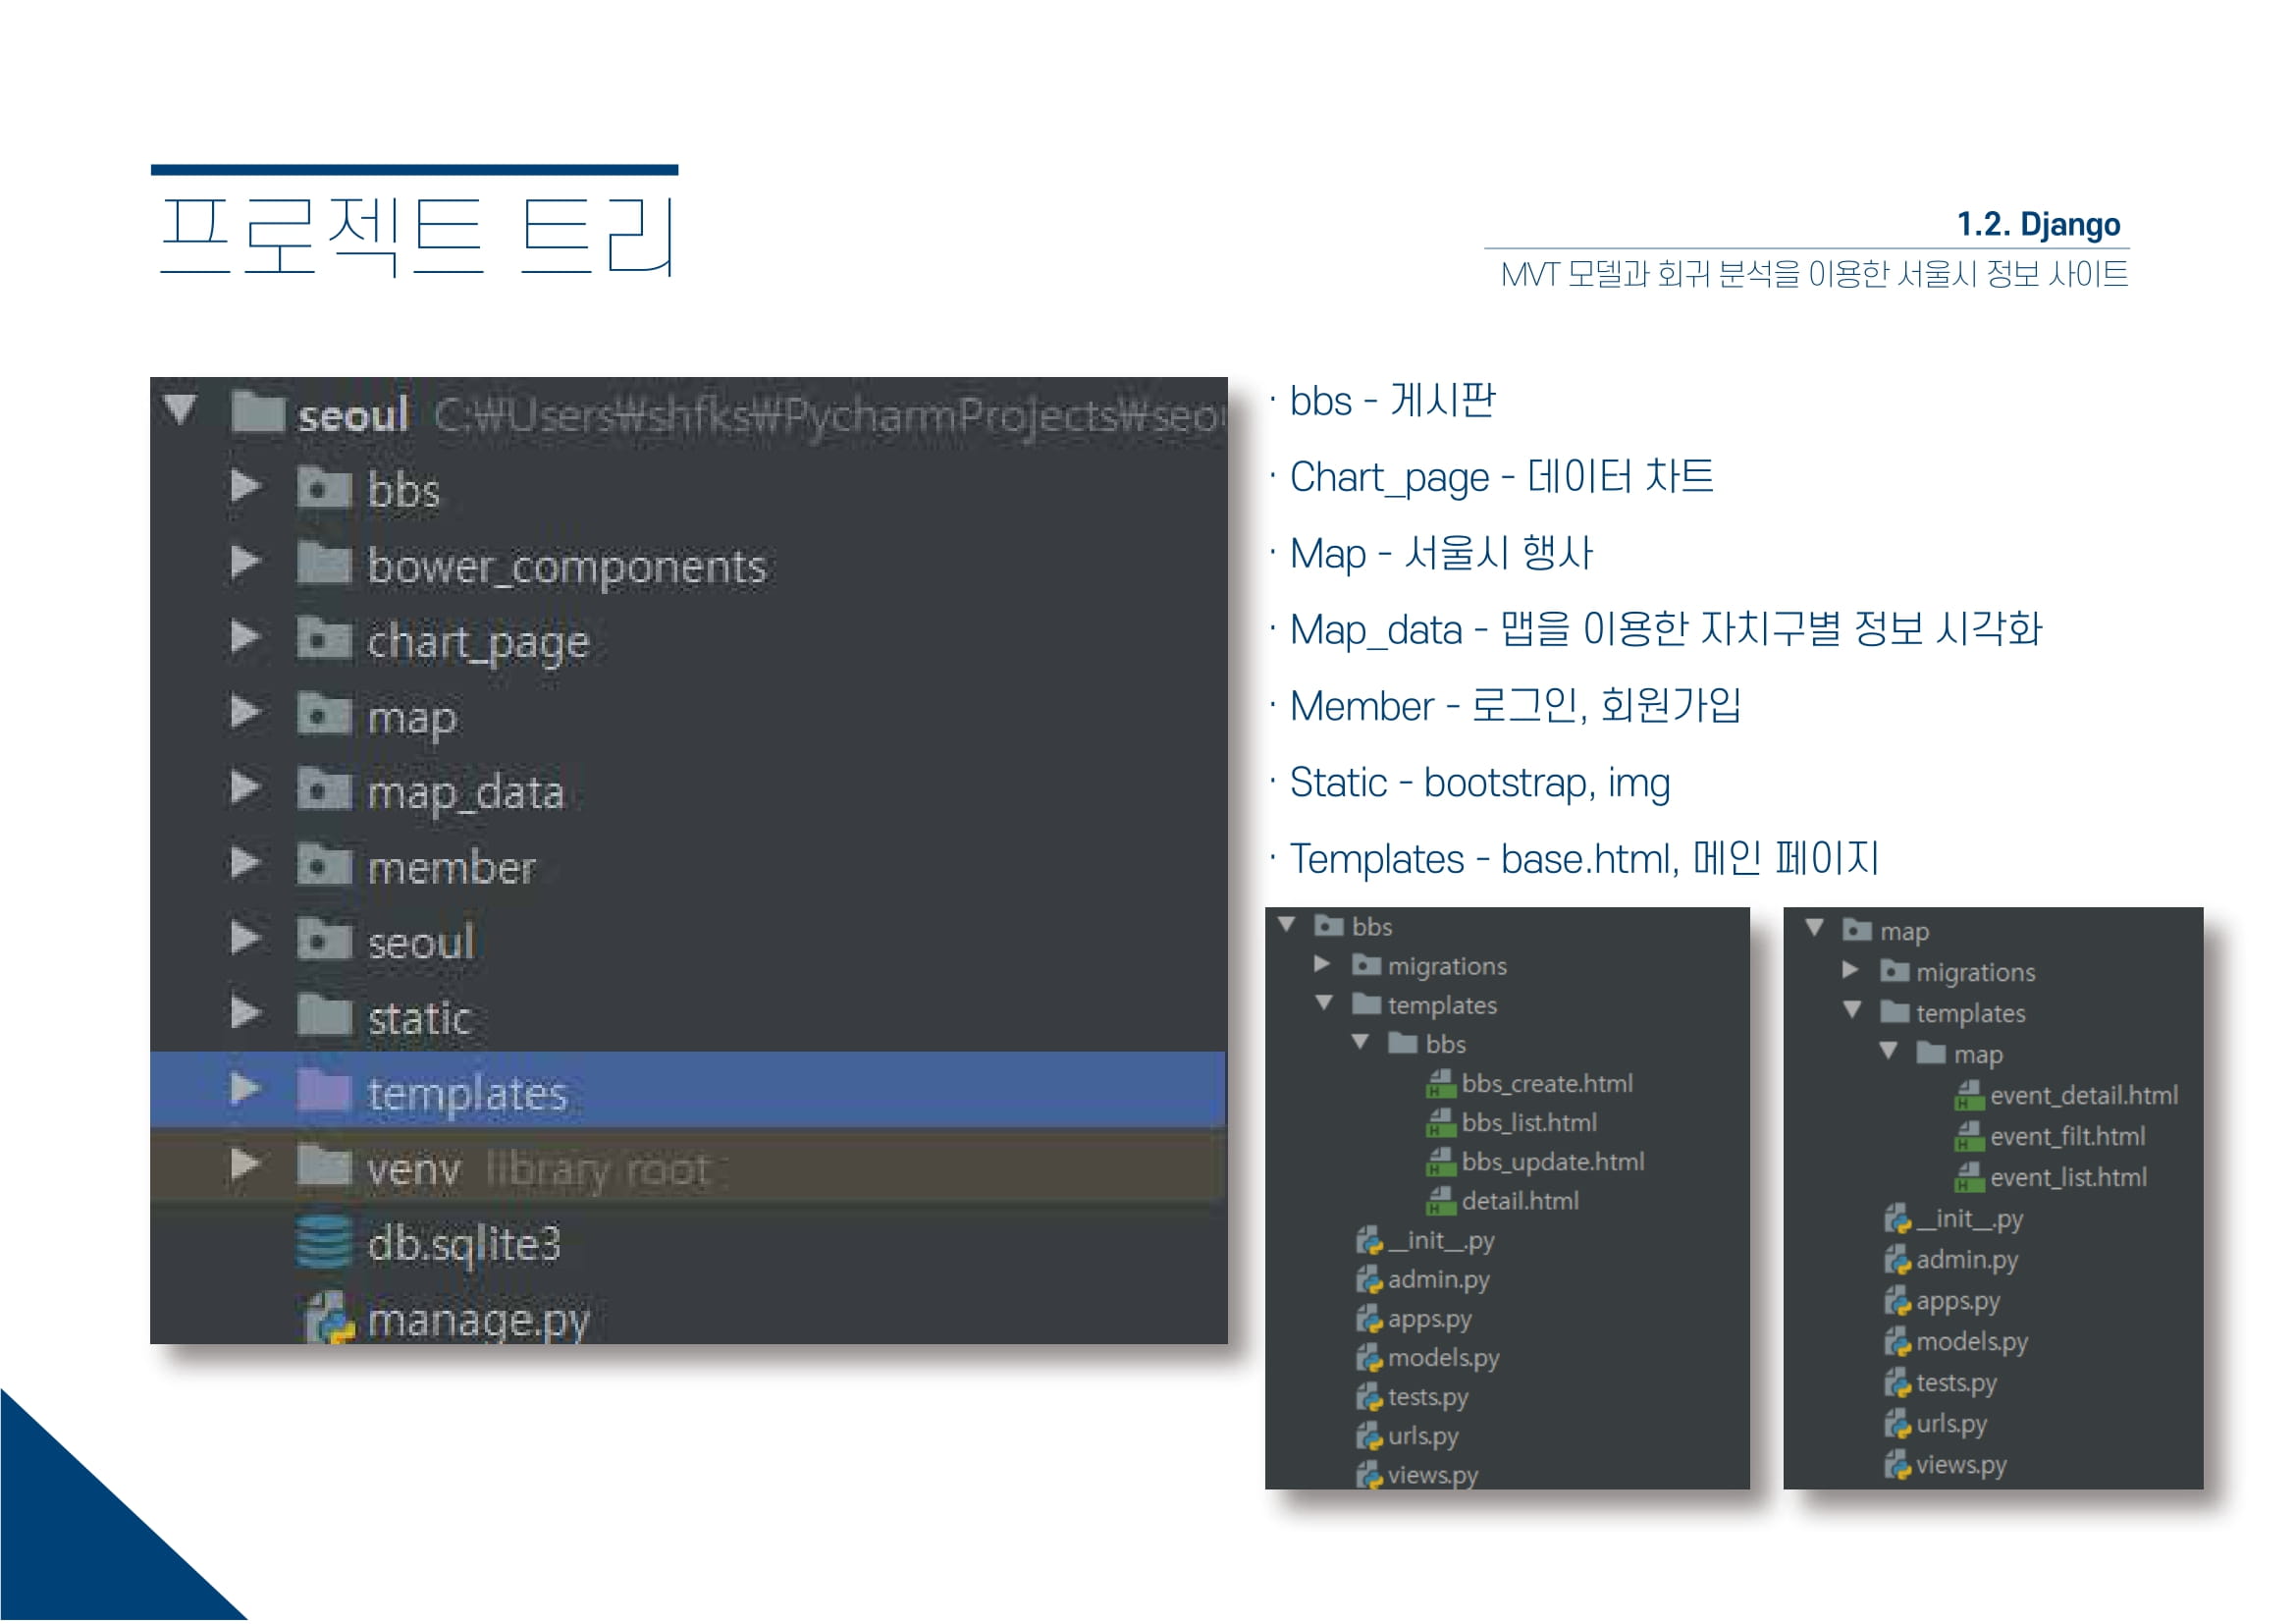The width and height of the screenshot is (2296, 1624).
Task: Select __init__.py in the map panel
Action: pyautogui.click(x=1970, y=1220)
